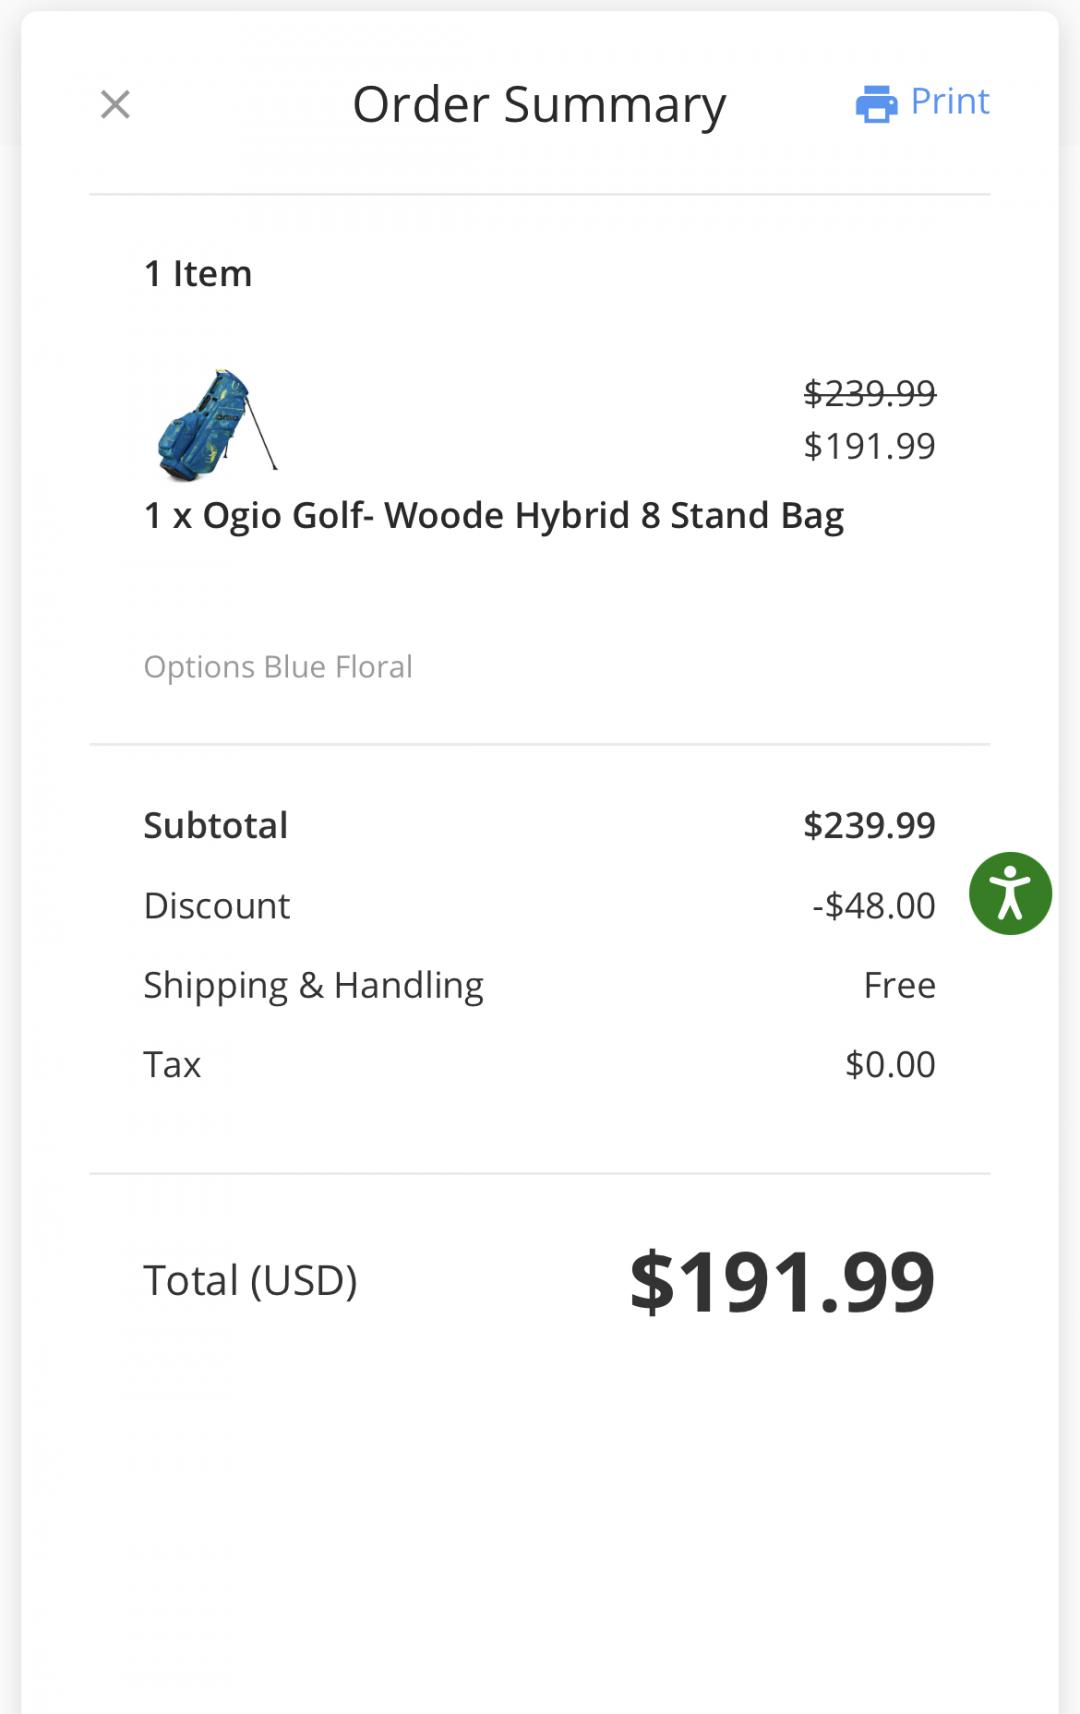
Task: Click the Options Blue Floral text
Action: tap(278, 667)
